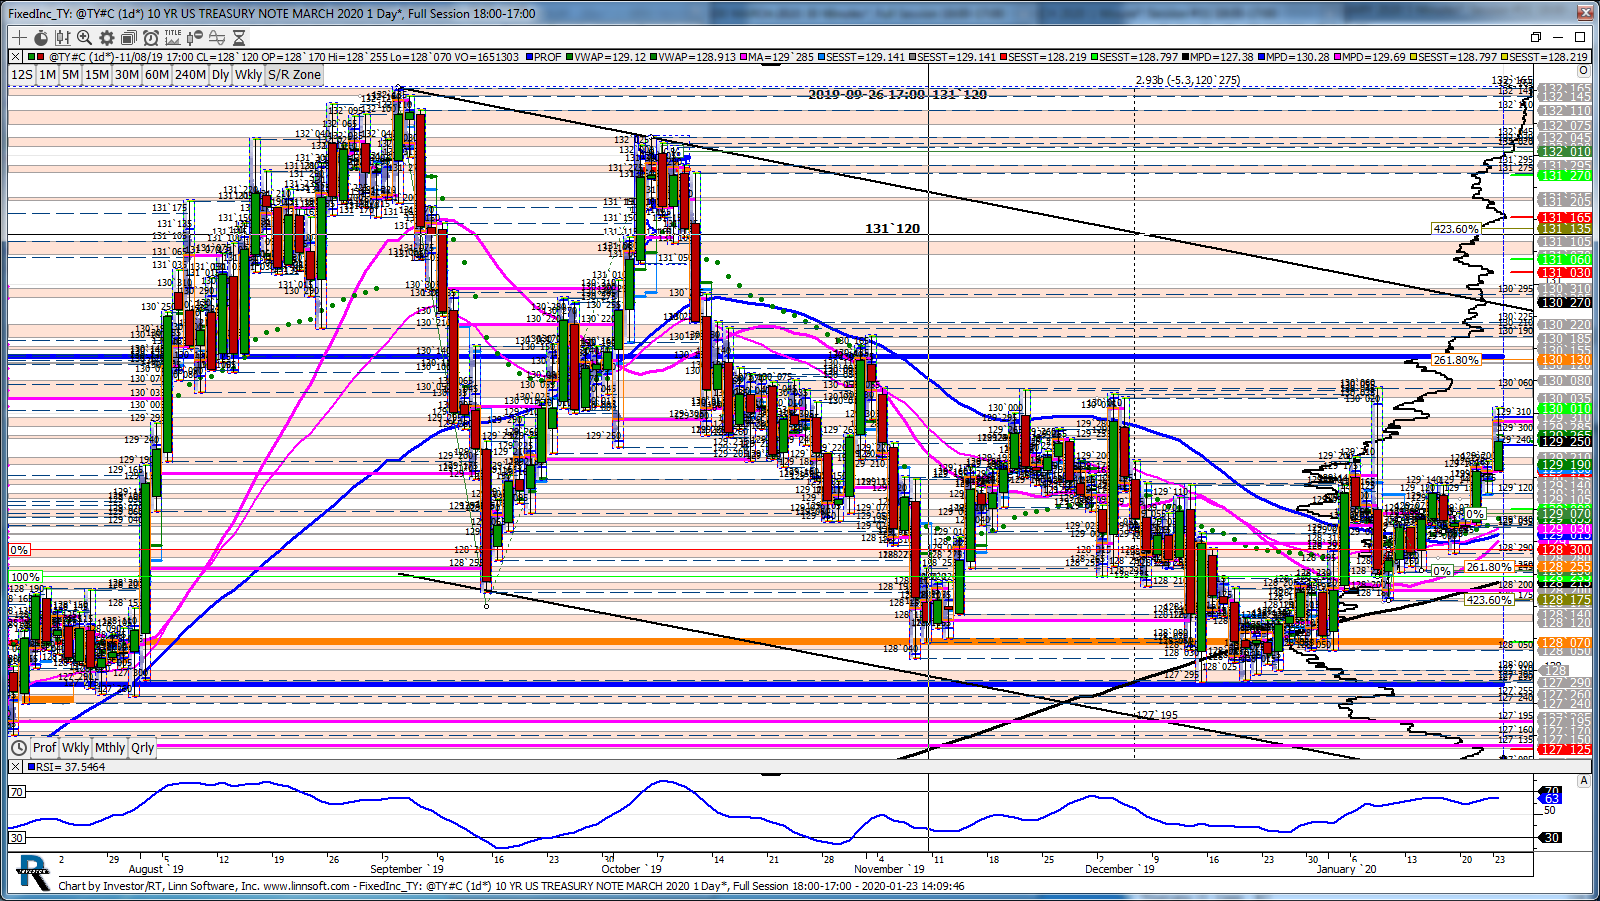Click the VWAP=128.913 indicator label
This screenshot has height=901, width=1600.
pos(692,57)
